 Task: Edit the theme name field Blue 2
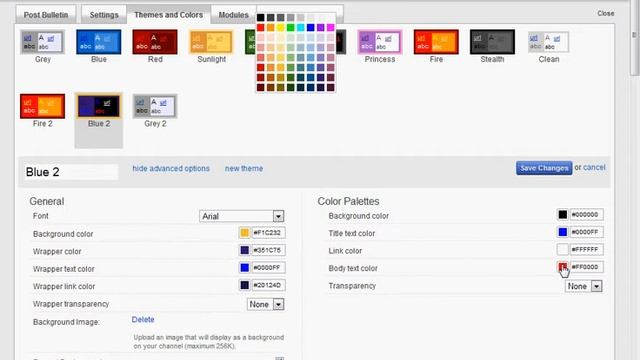tap(71, 172)
